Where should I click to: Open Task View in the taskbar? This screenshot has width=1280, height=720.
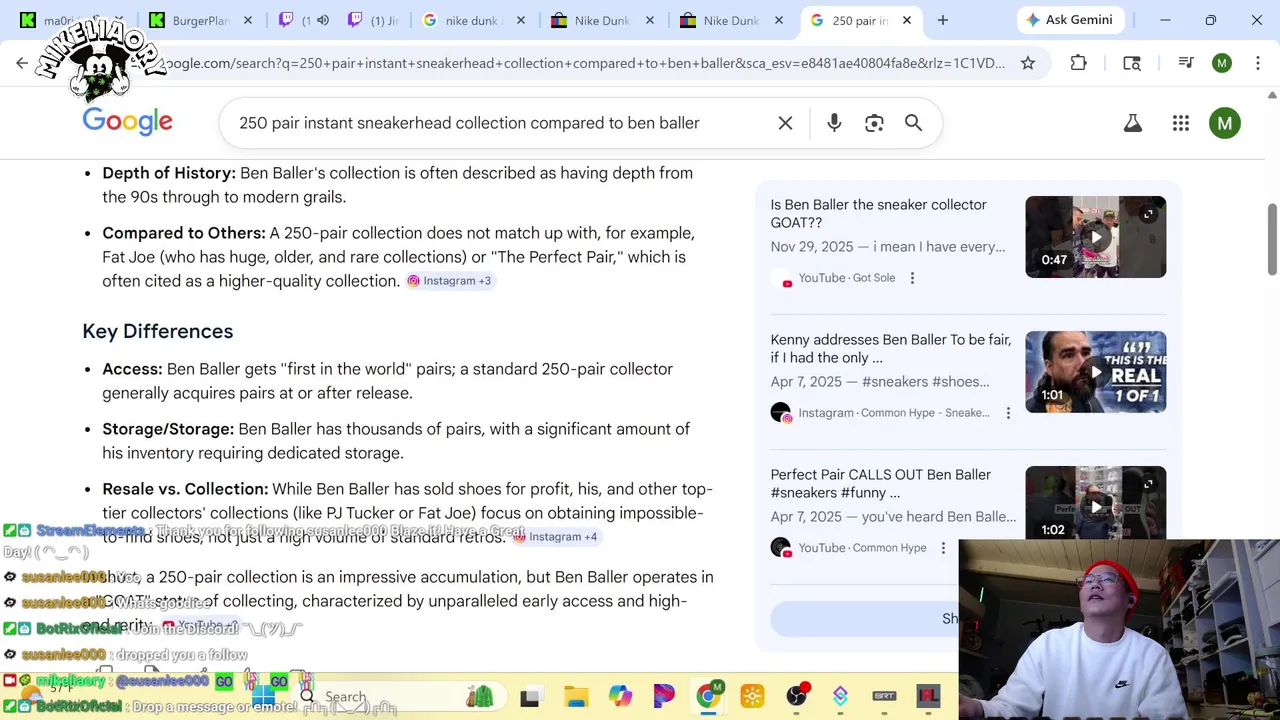[530, 696]
